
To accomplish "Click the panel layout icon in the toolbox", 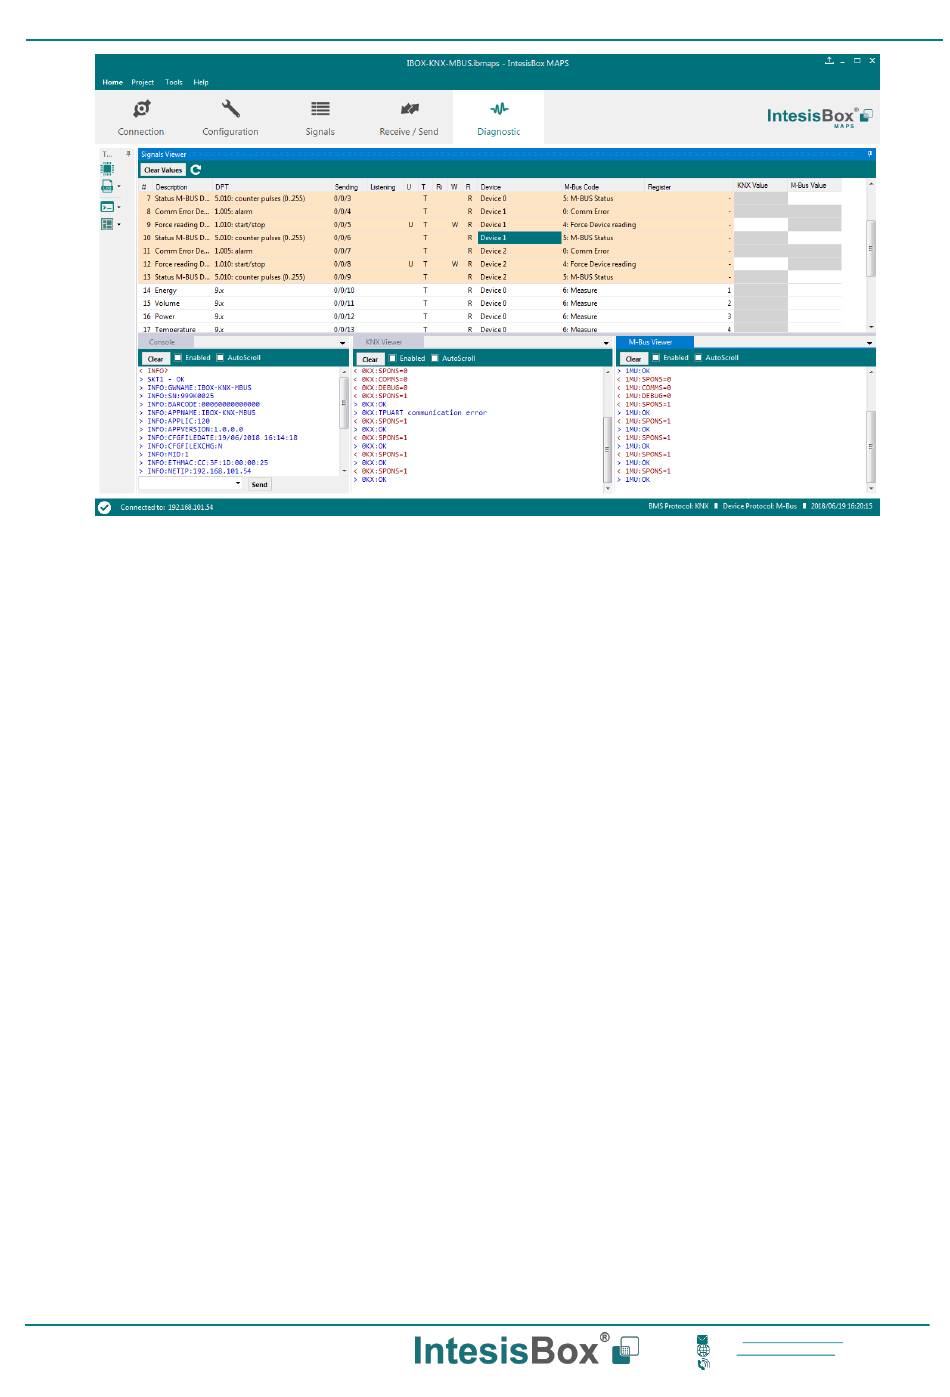I will click(107, 224).
